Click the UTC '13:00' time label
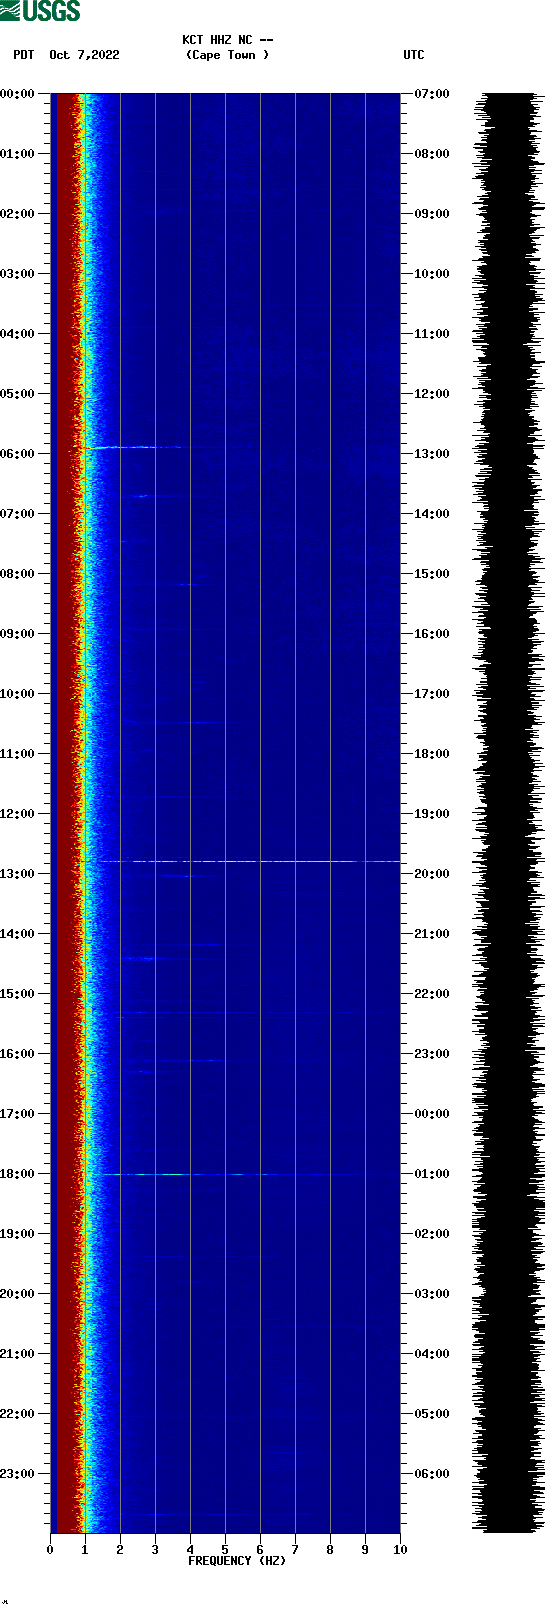552x1613 pixels. pos(432,454)
